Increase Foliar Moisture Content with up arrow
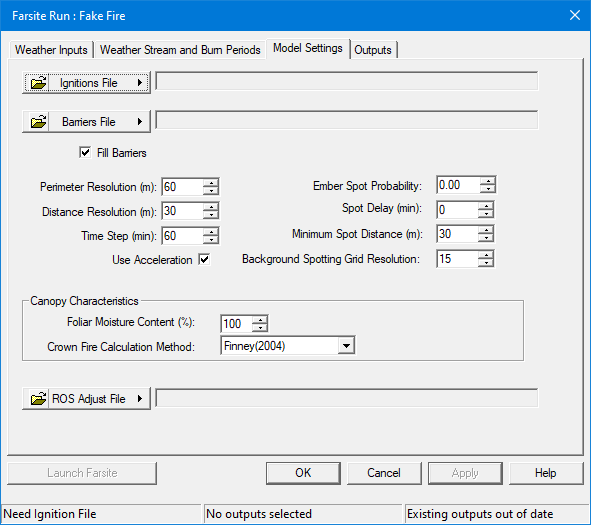The height and width of the screenshot is (525, 591). (260, 319)
